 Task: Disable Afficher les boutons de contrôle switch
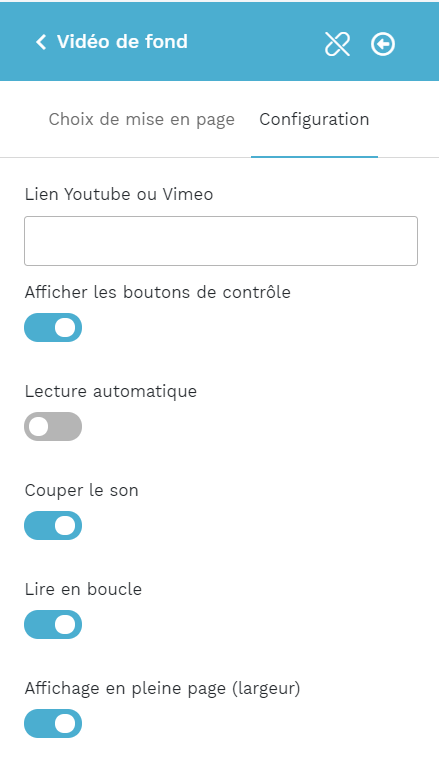(x=53, y=327)
